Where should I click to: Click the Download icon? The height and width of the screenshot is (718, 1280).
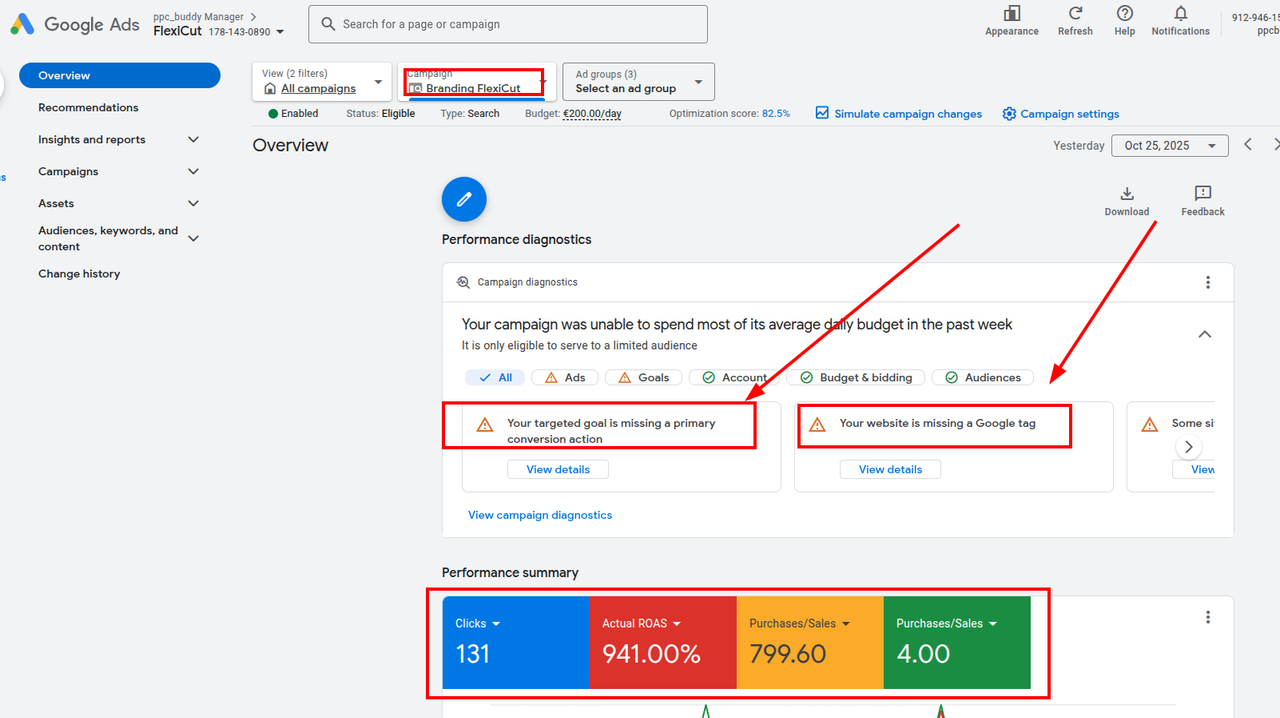pos(1127,193)
